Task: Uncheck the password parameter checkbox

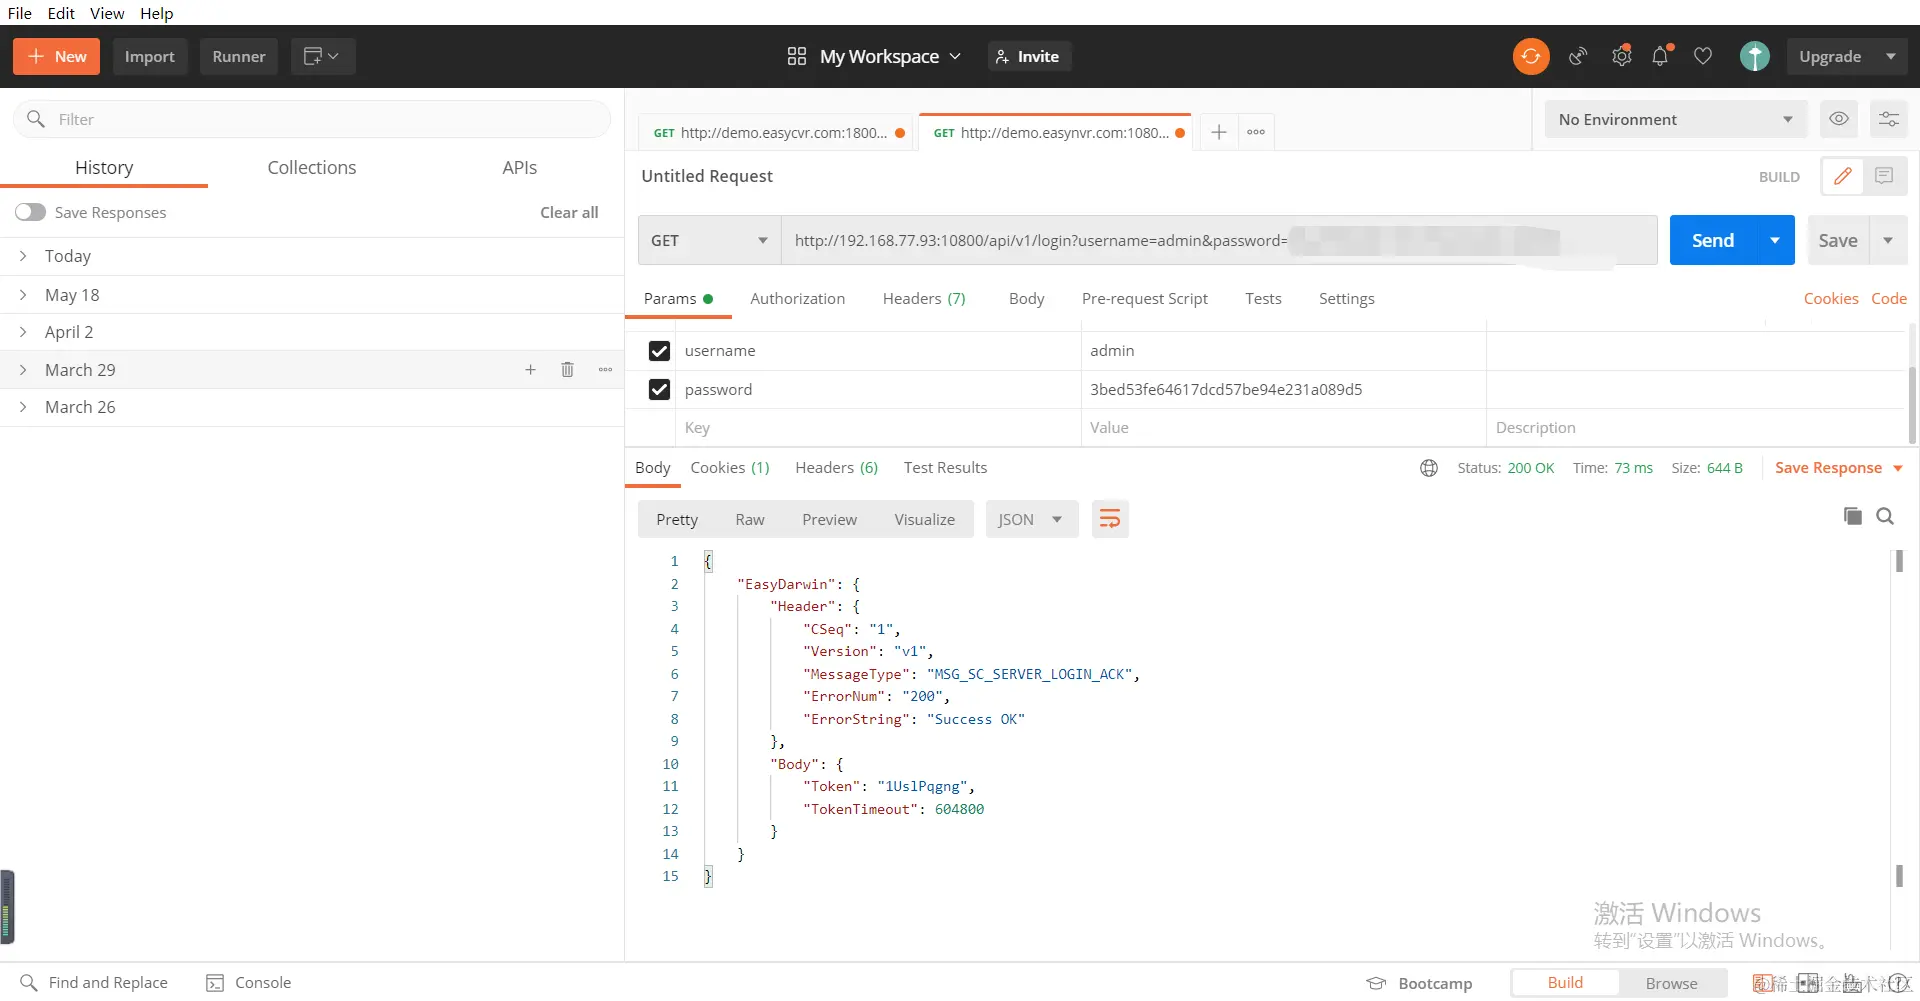Action: 659,389
